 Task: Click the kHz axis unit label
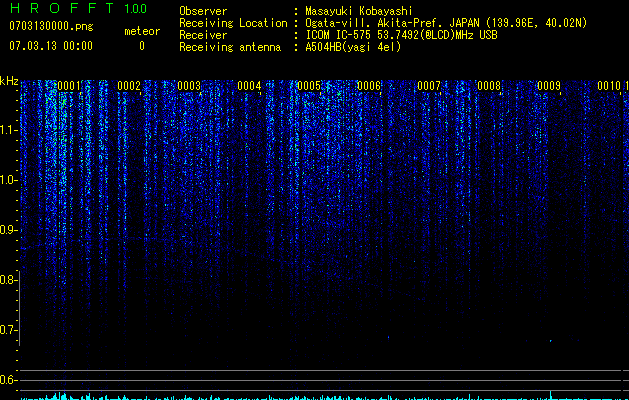pyautogui.click(x=9, y=81)
